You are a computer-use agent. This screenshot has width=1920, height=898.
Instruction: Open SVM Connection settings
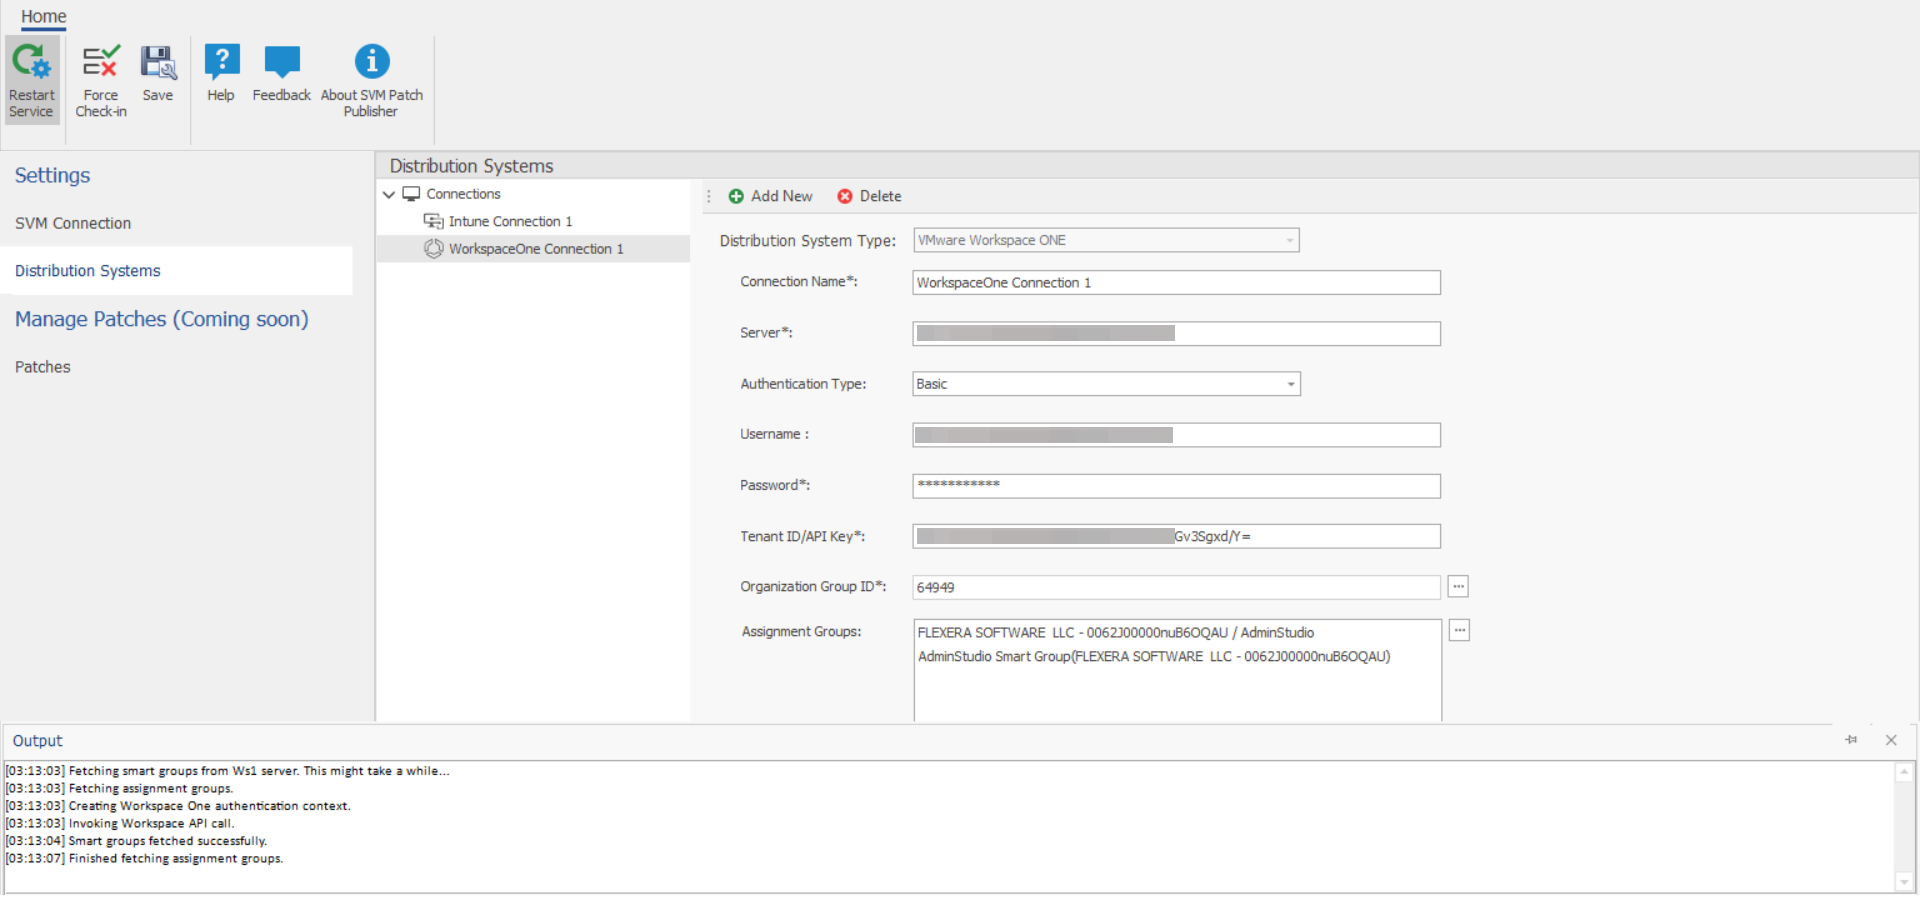73,223
